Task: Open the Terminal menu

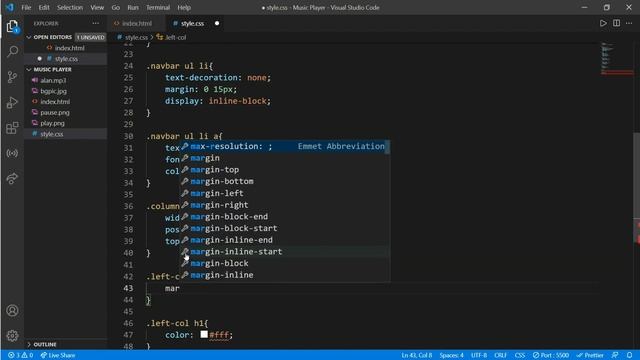Action: pos(158,7)
